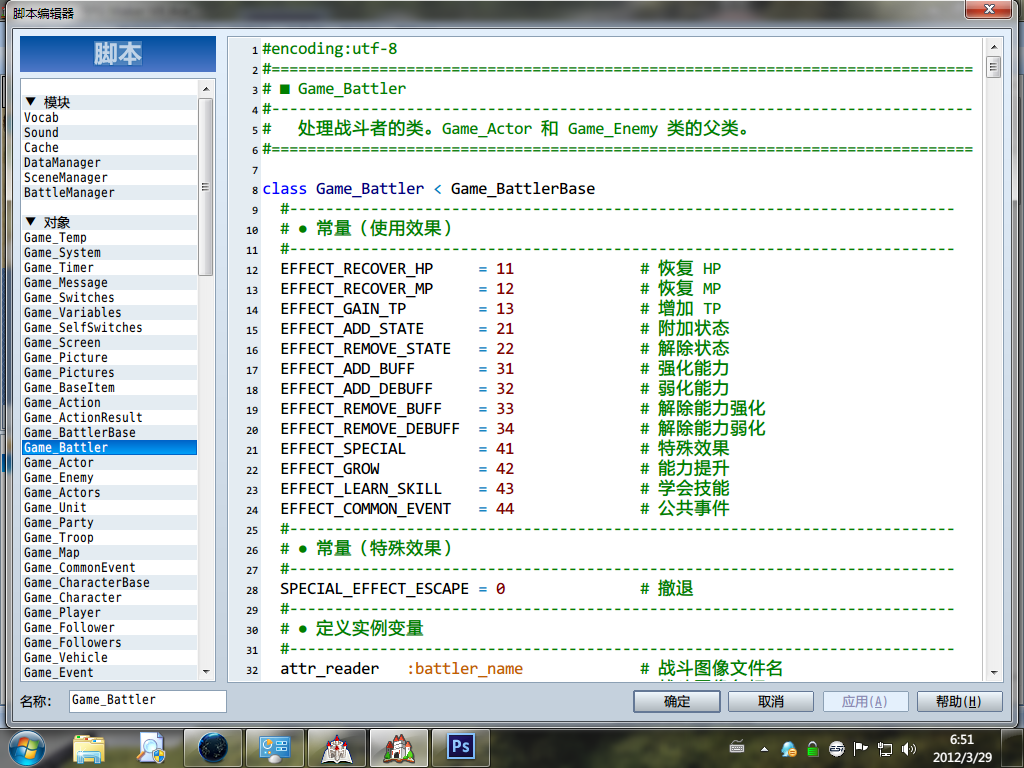Open the Windows Start menu

click(x=27, y=748)
